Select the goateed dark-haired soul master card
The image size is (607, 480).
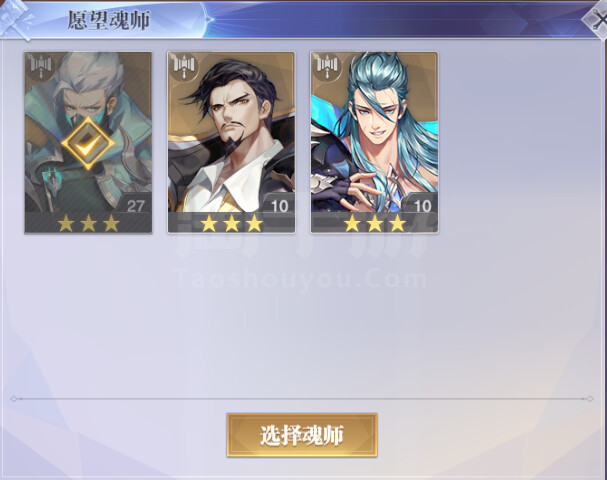(x=231, y=143)
